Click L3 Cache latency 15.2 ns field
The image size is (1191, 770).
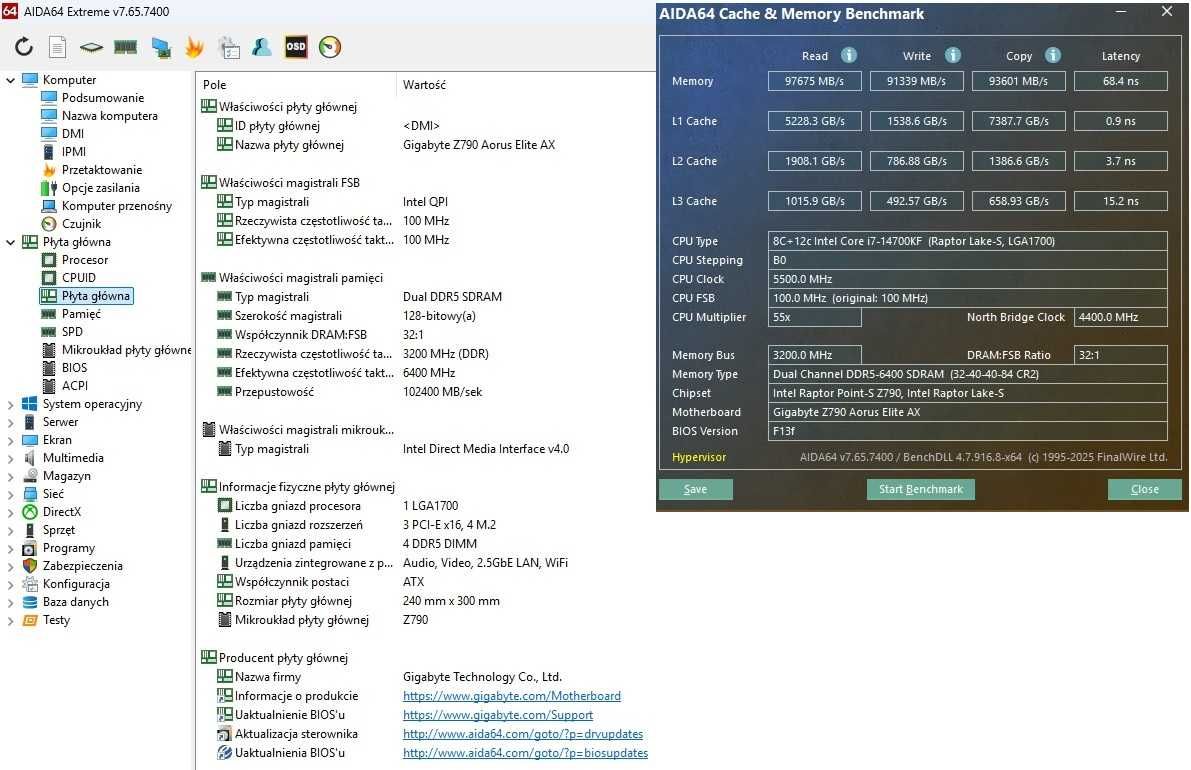coord(1120,201)
